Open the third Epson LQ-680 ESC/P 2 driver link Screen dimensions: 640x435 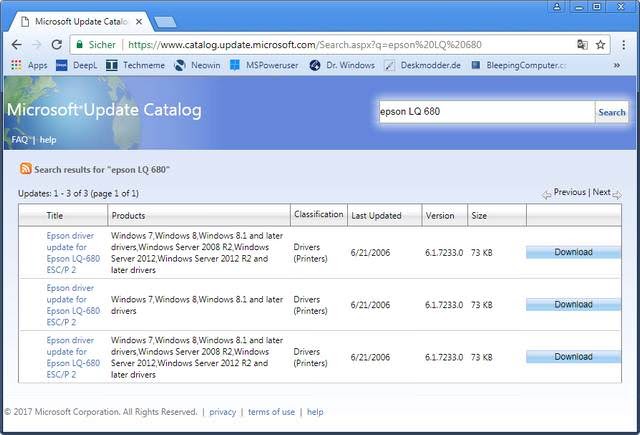[73, 357]
